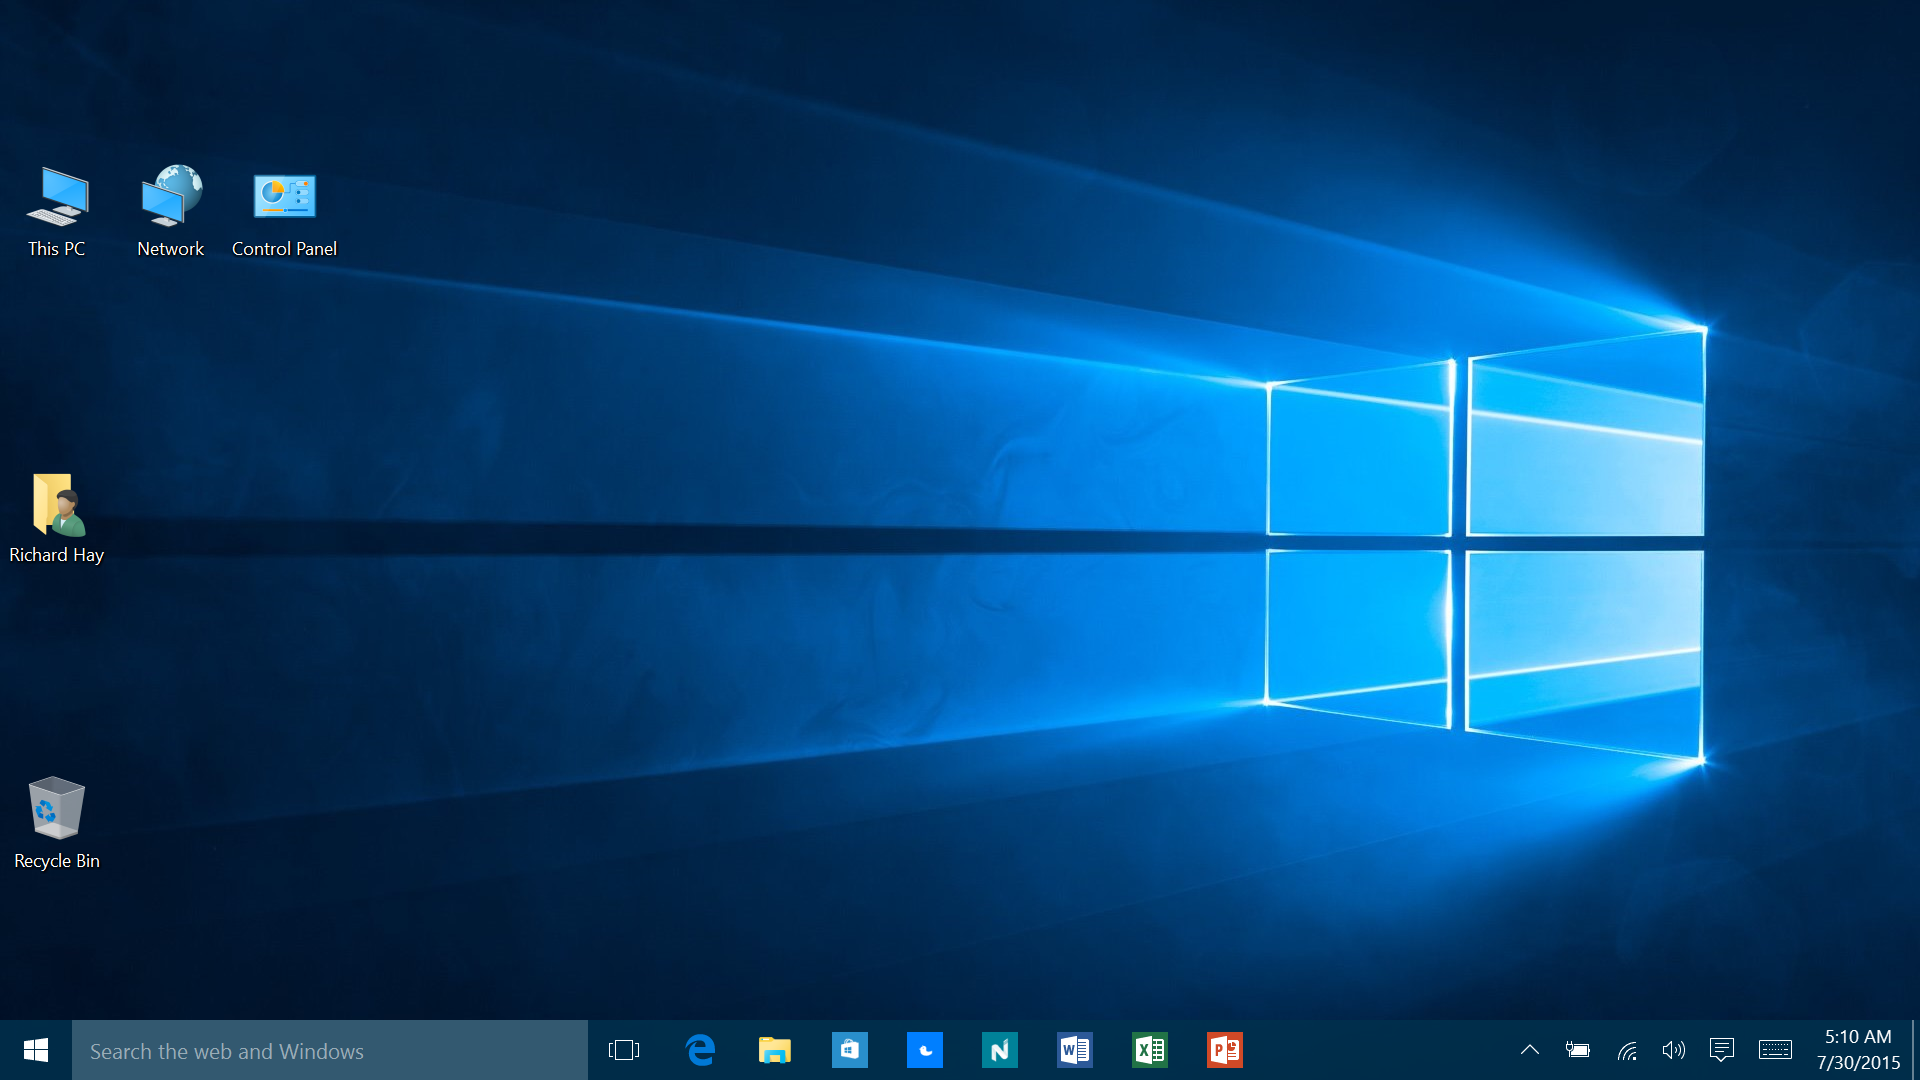Expand hidden system tray icons
1920x1080 pixels.
pos(1529,1050)
